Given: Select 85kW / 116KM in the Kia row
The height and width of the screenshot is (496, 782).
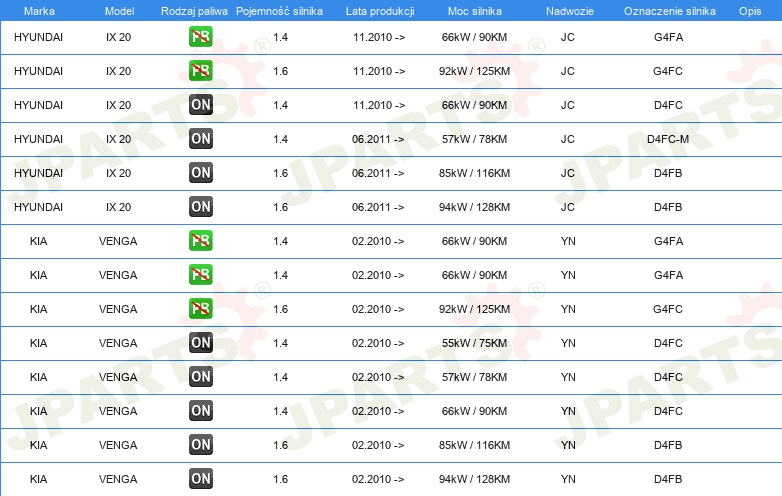Looking at the screenshot, I should [474, 445].
